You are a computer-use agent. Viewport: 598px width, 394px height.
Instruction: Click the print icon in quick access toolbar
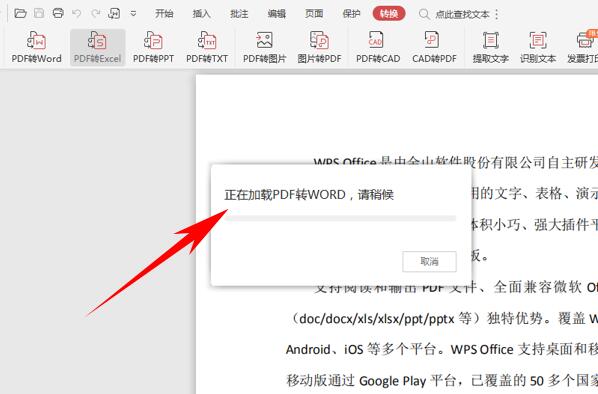click(58, 14)
